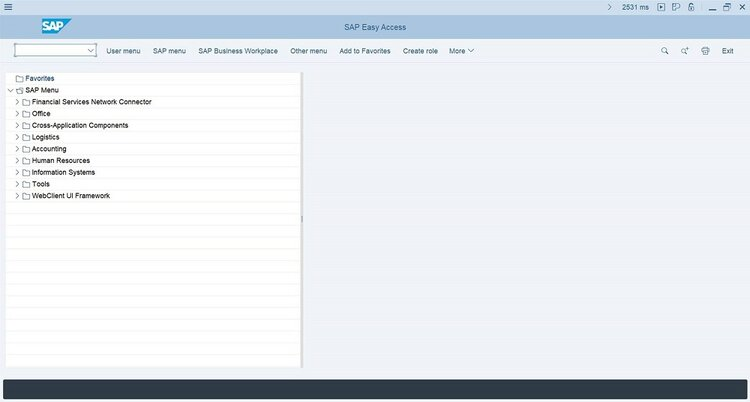Restore down the SAP window

(727, 7)
